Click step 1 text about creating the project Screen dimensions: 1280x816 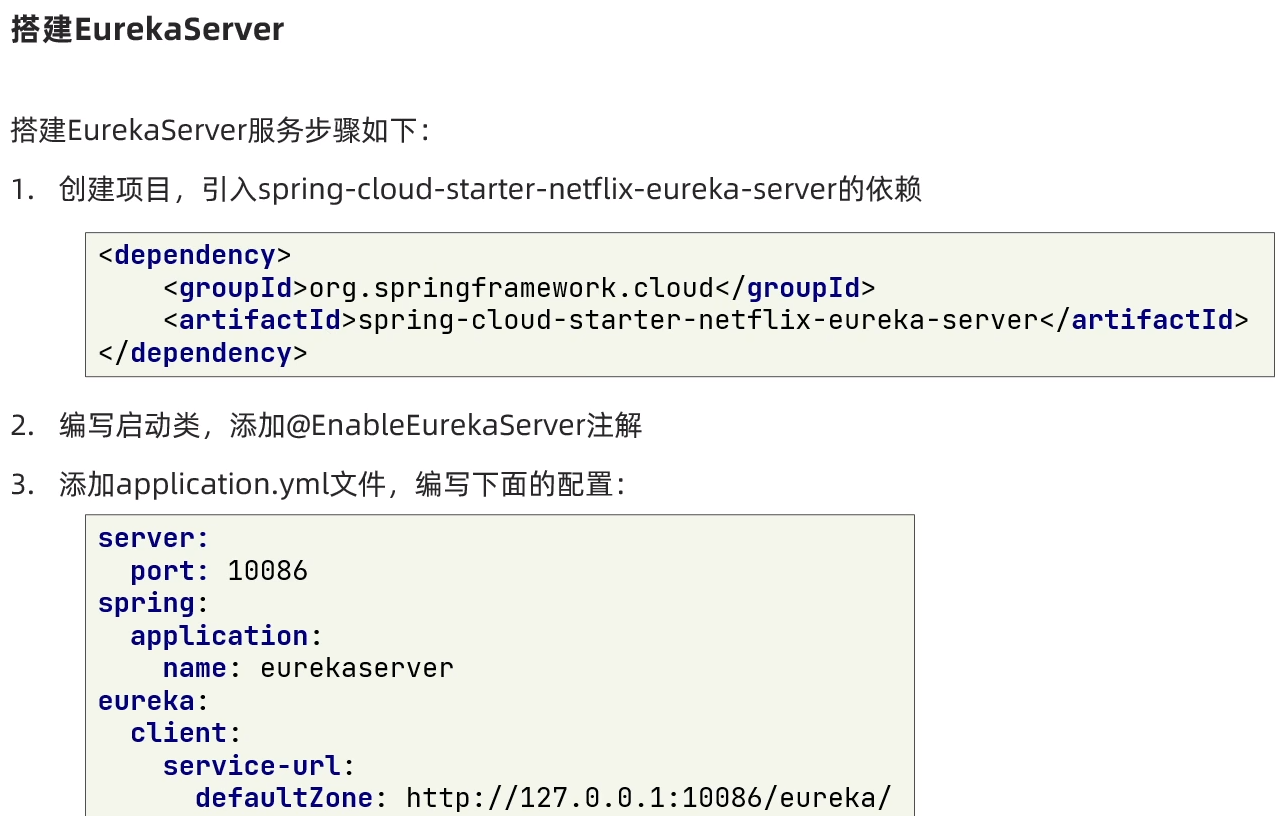[x=490, y=189]
